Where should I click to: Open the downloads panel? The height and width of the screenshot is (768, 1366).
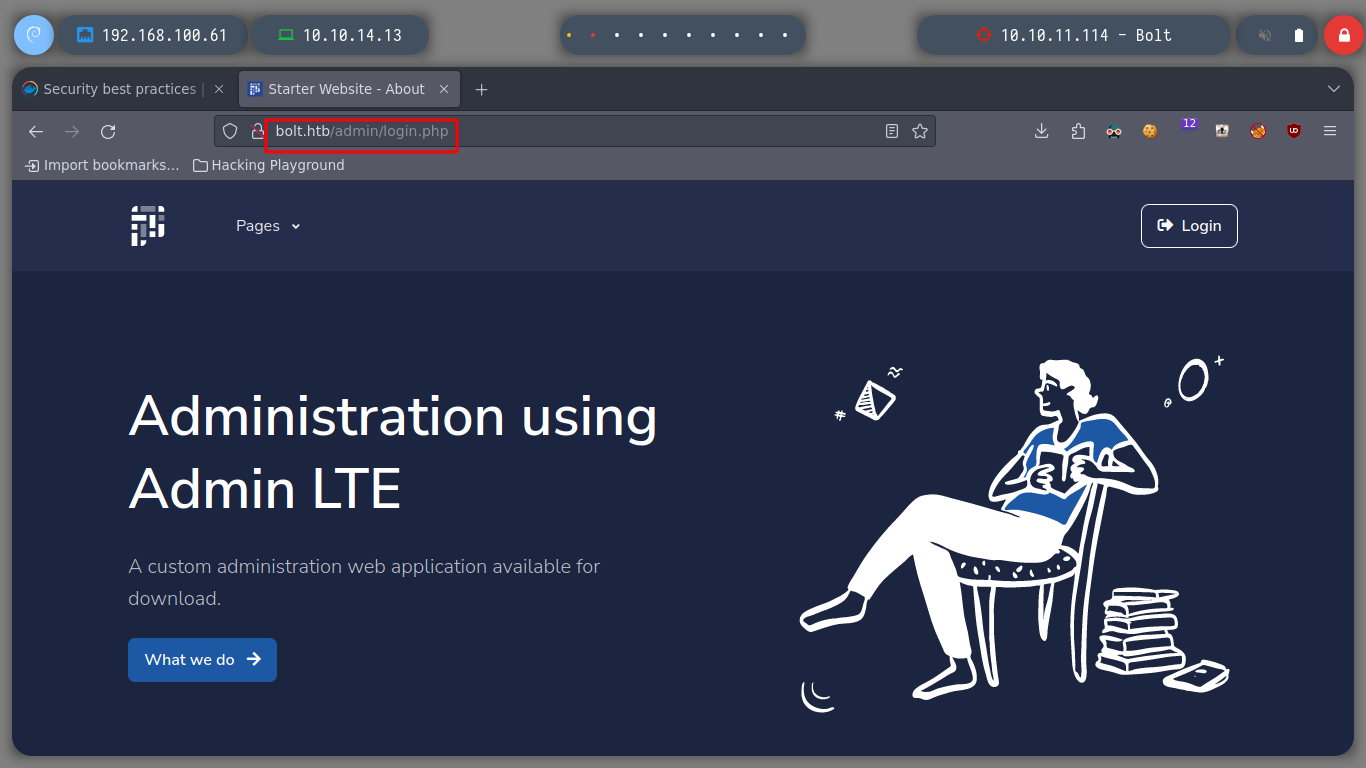point(1041,131)
